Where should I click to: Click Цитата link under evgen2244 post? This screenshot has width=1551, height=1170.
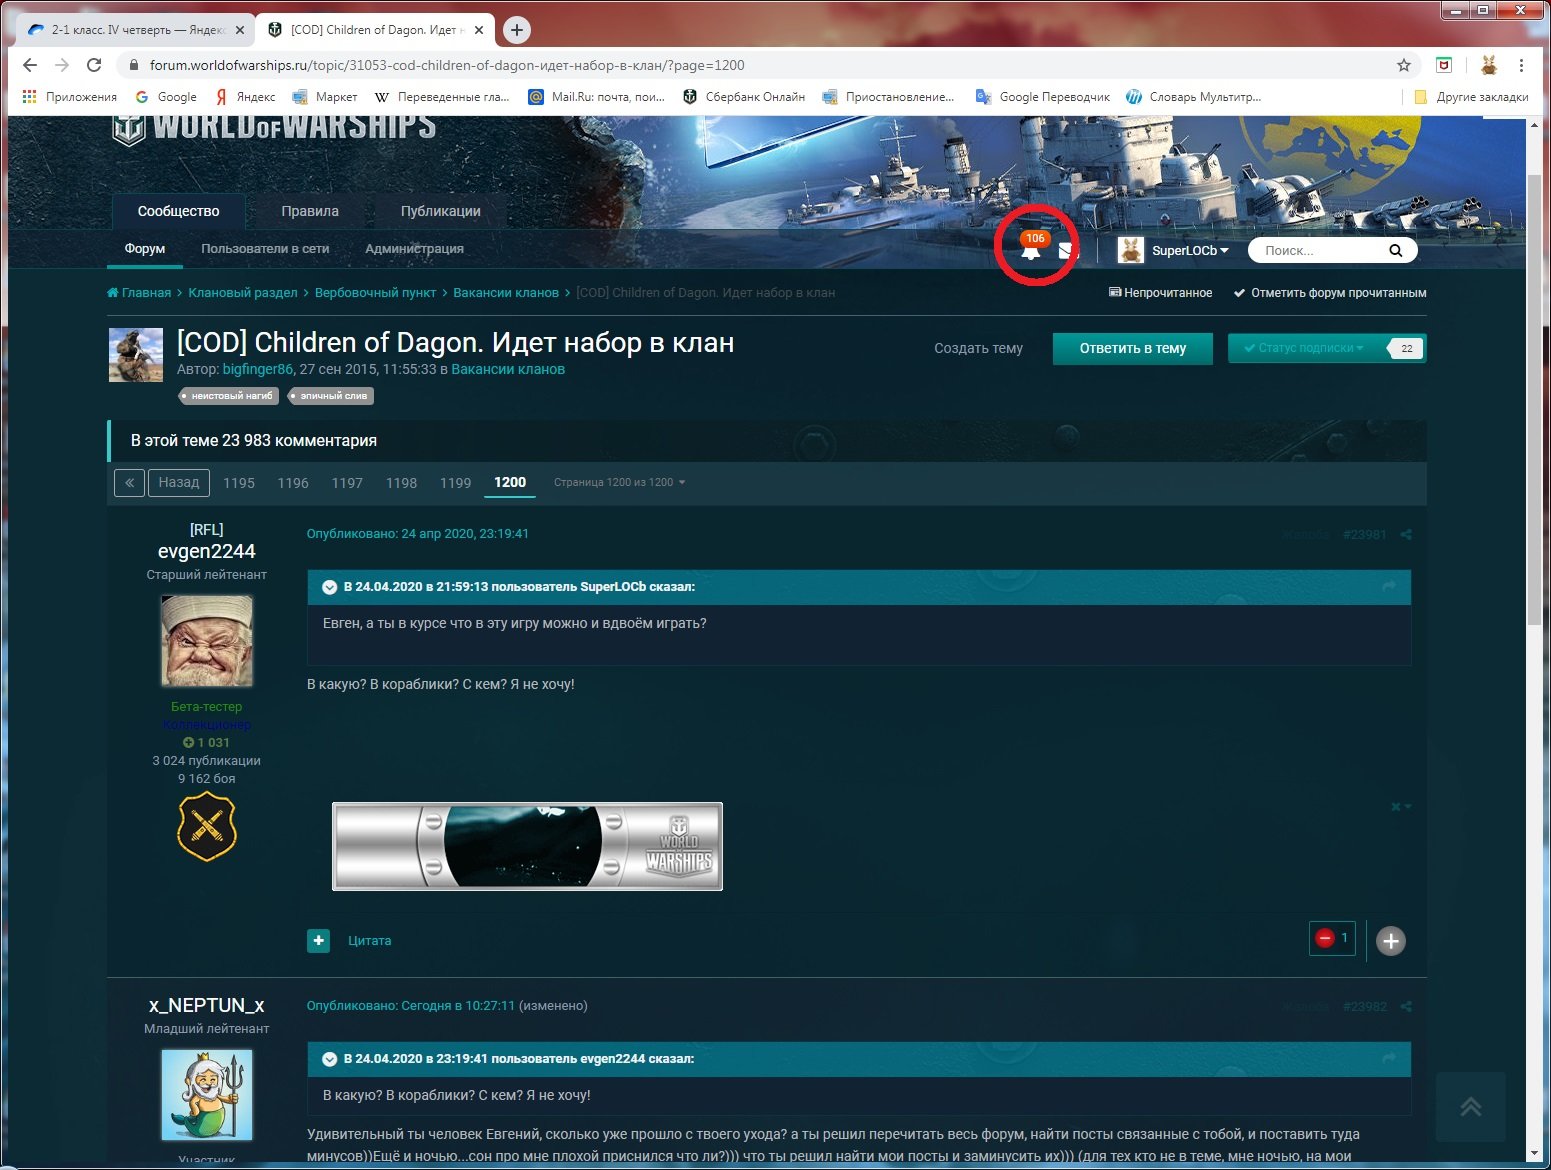tap(369, 941)
